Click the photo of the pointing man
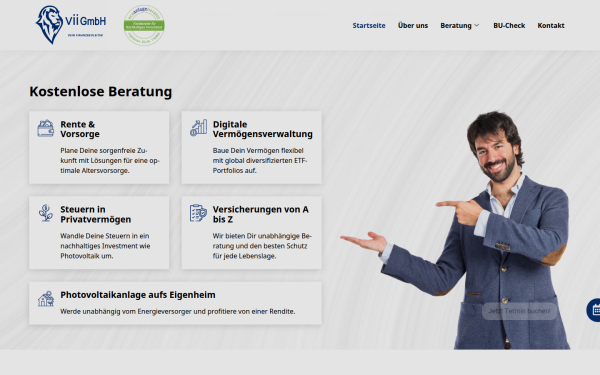This screenshot has width=600, height=375. (455, 230)
